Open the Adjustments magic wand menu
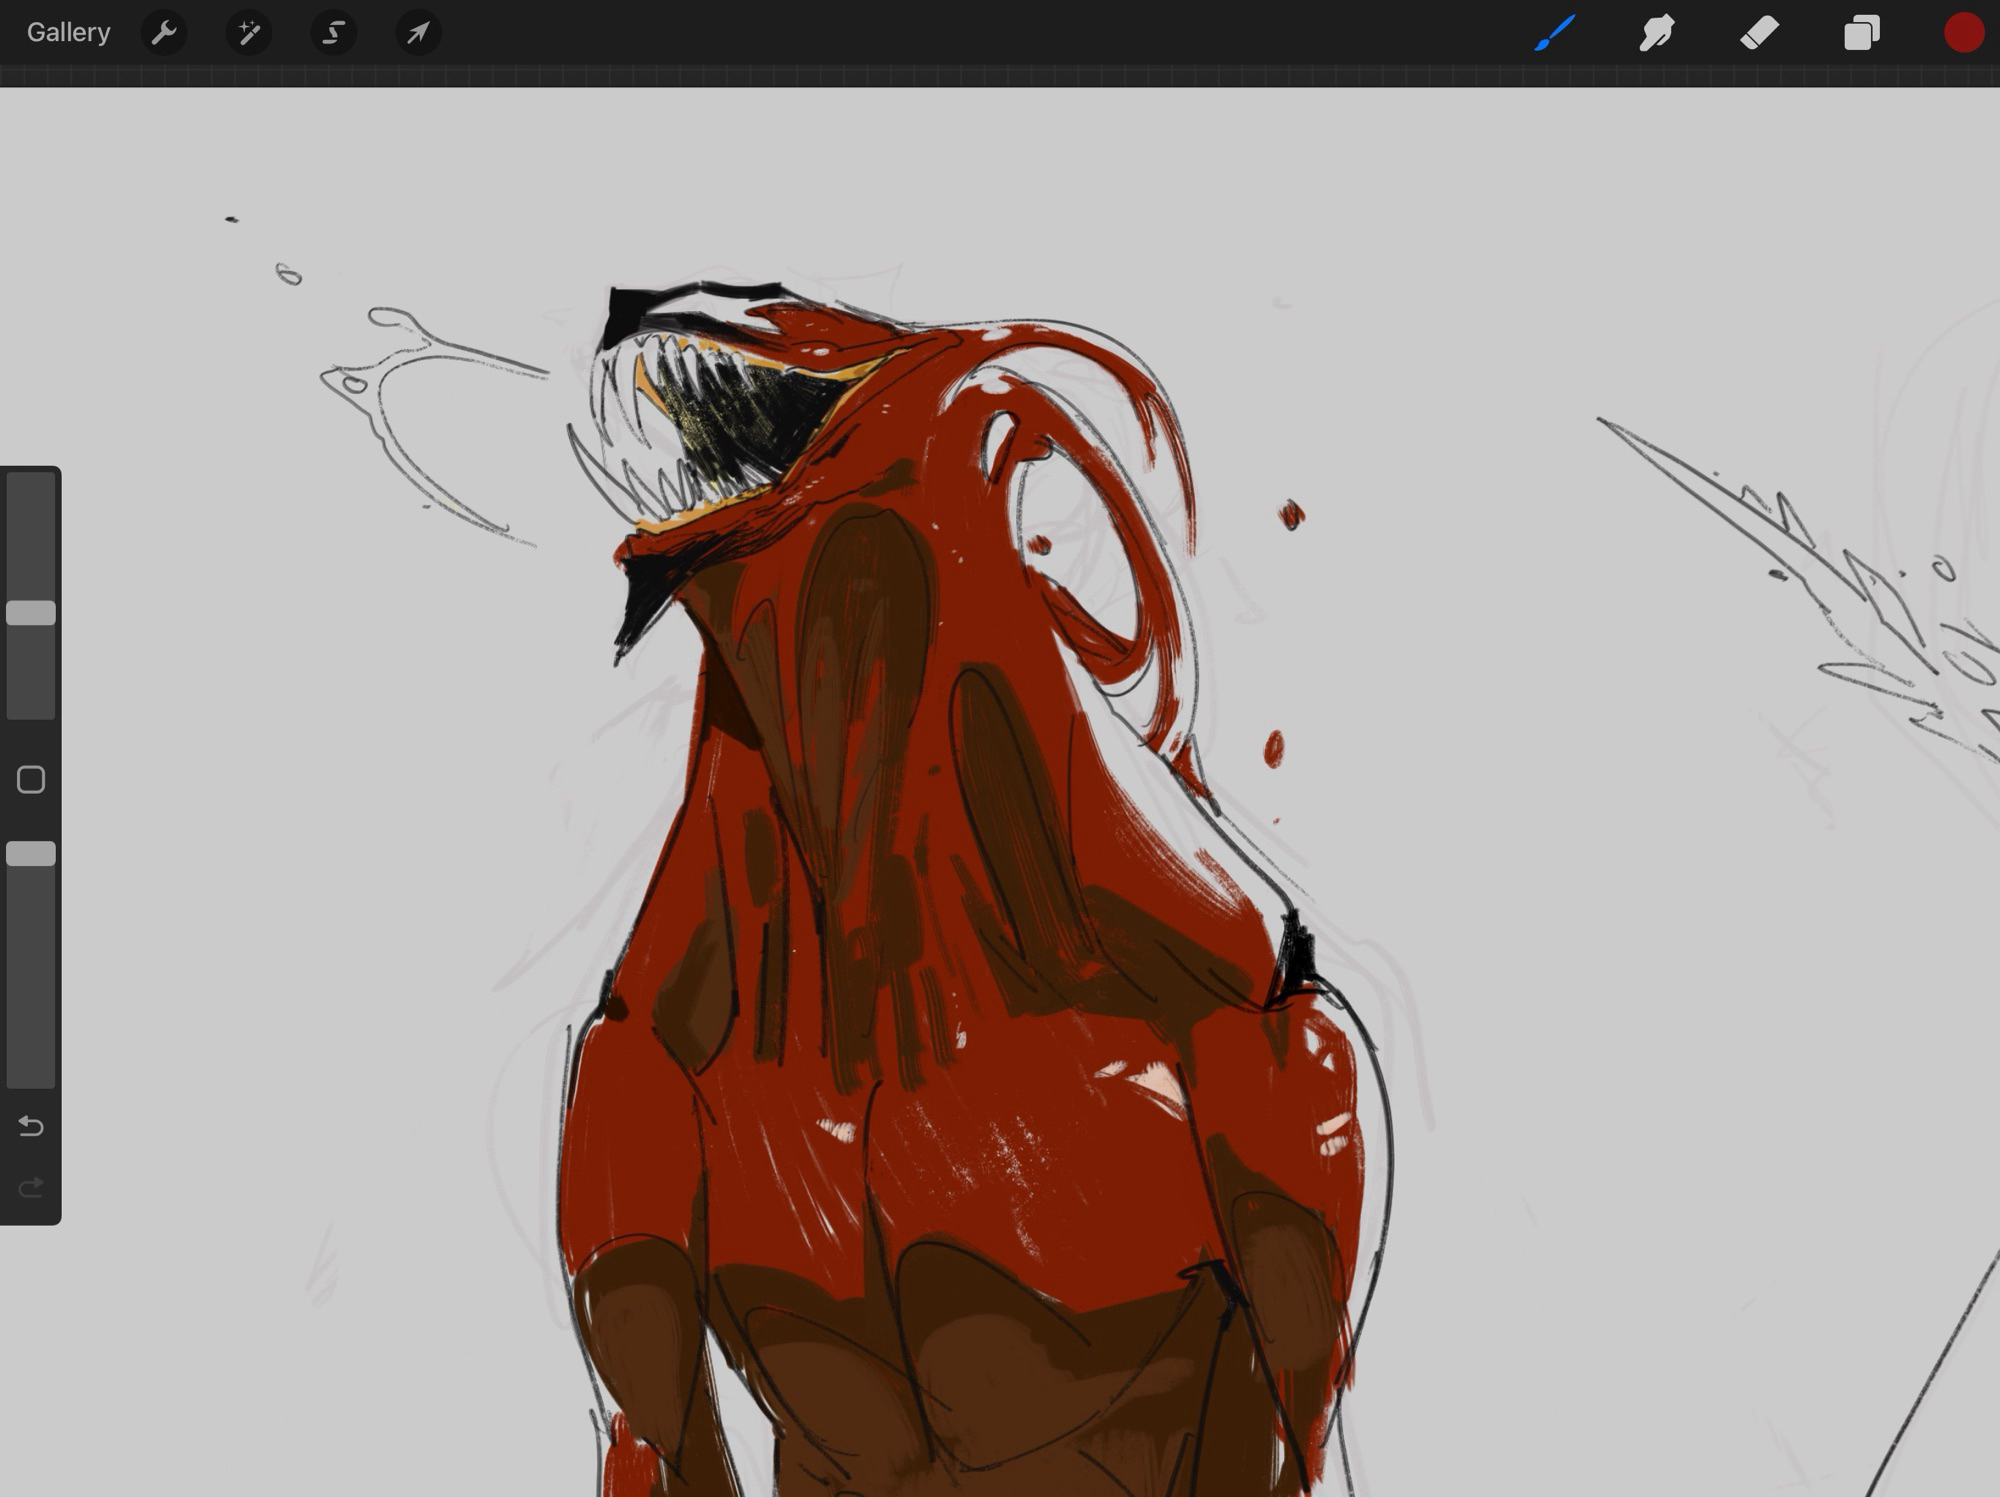This screenshot has height=1497, width=2000. point(249,33)
